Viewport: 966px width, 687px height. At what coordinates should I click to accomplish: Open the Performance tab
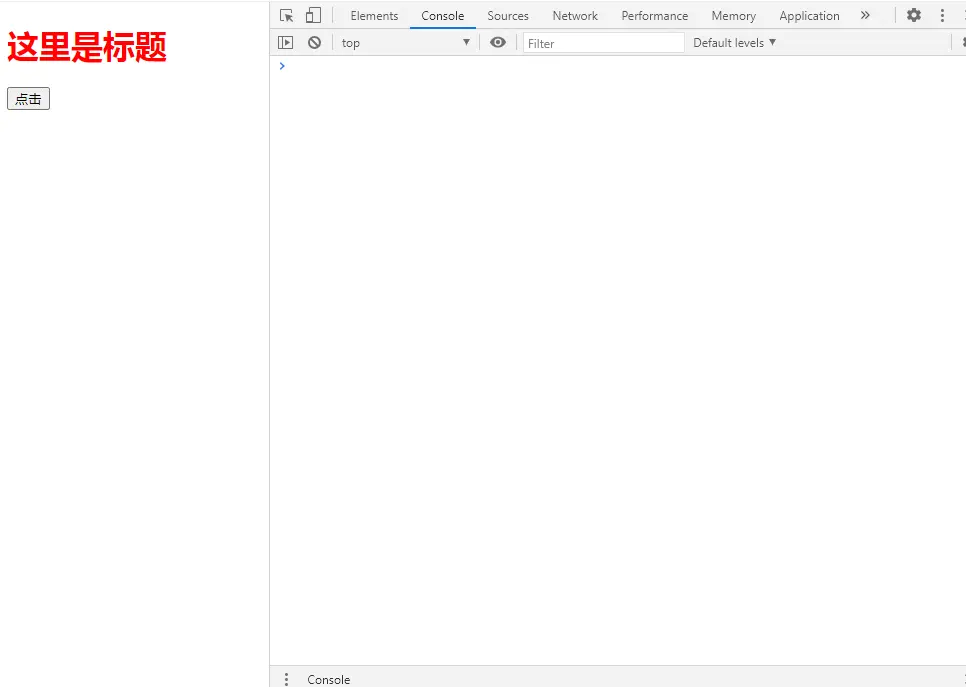point(654,16)
